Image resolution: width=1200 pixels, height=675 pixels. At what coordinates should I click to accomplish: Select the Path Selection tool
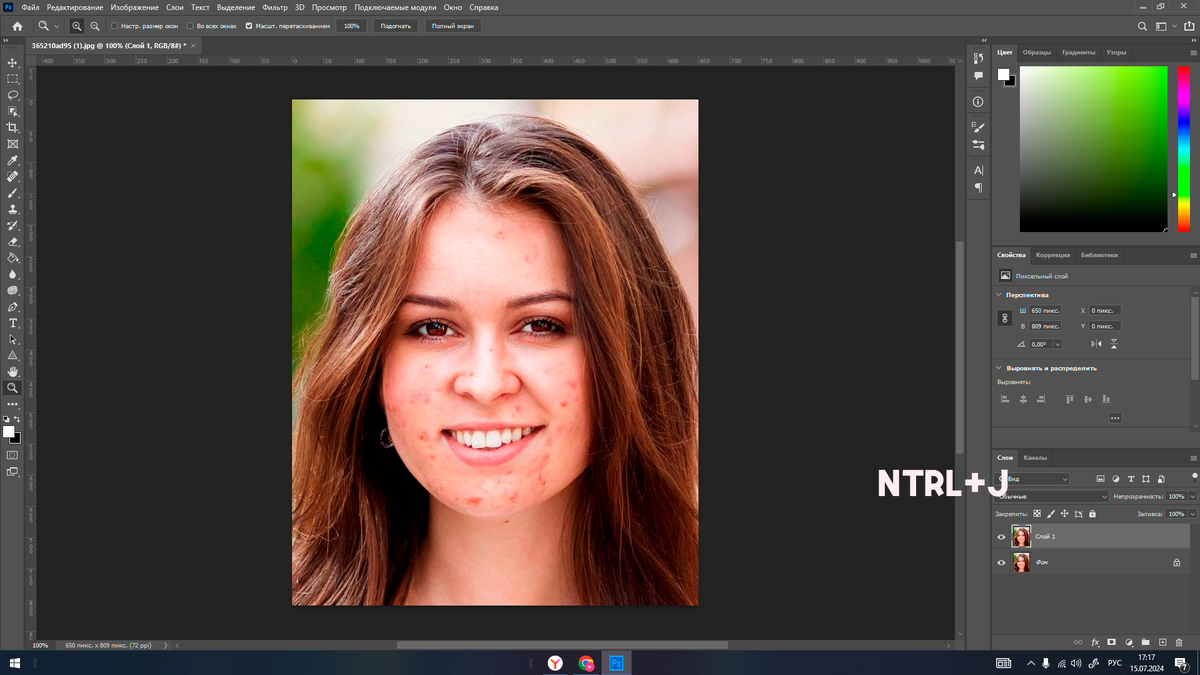13,339
